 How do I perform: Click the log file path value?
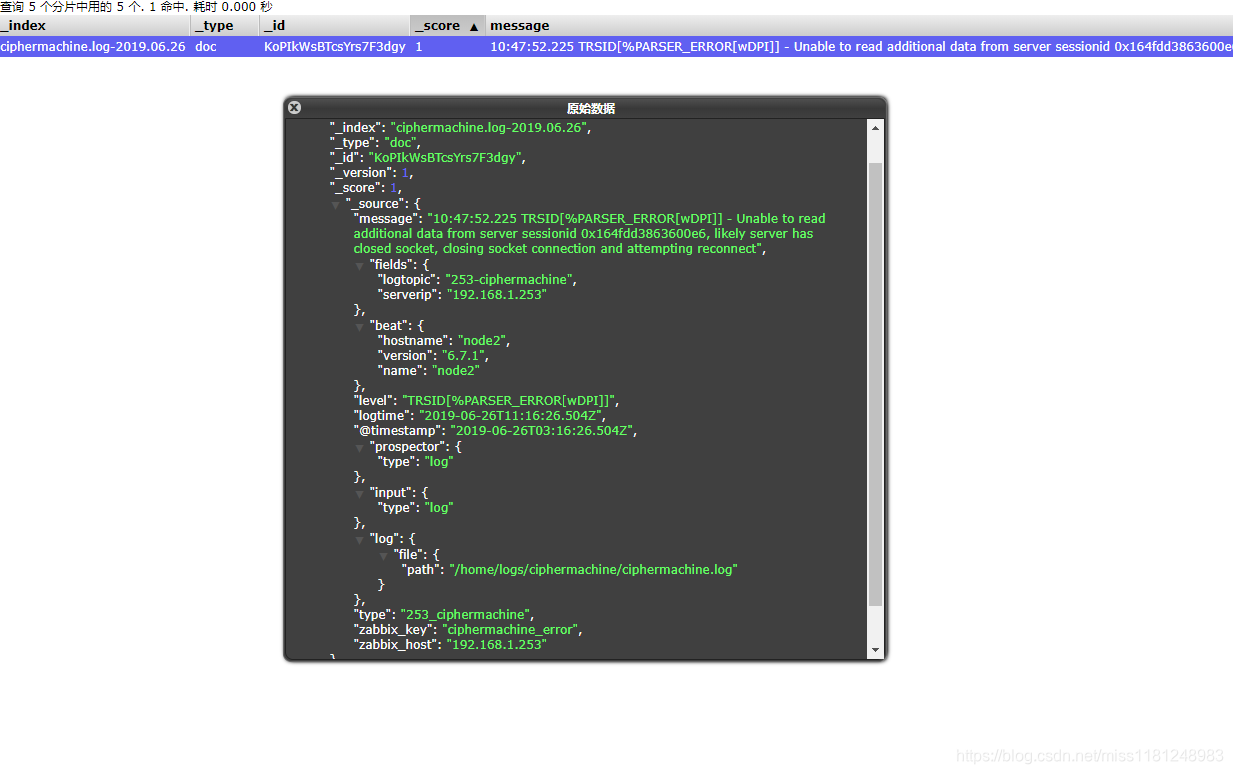pos(593,568)
